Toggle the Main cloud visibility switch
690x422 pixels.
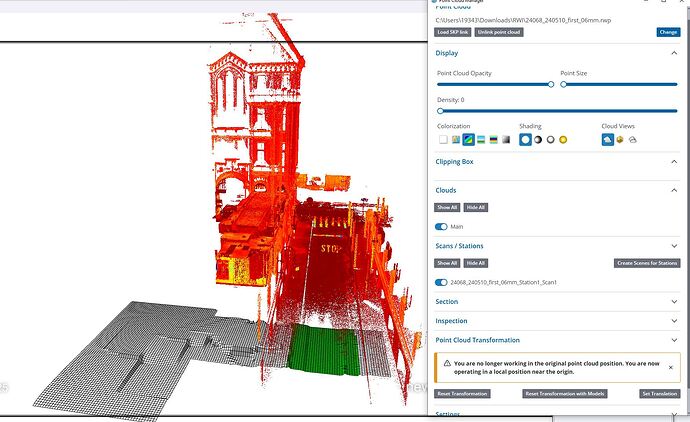coord(441,227)
